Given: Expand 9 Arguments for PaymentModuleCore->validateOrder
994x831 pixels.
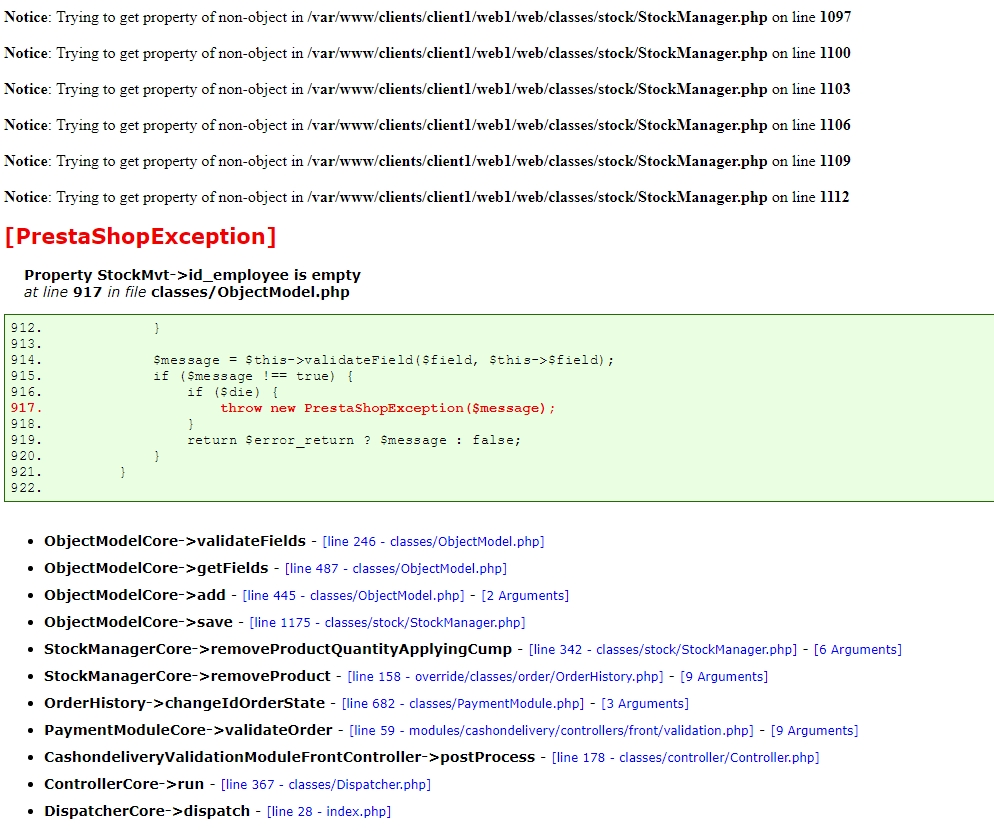Looking at the screenshot, I should point(815,731).
